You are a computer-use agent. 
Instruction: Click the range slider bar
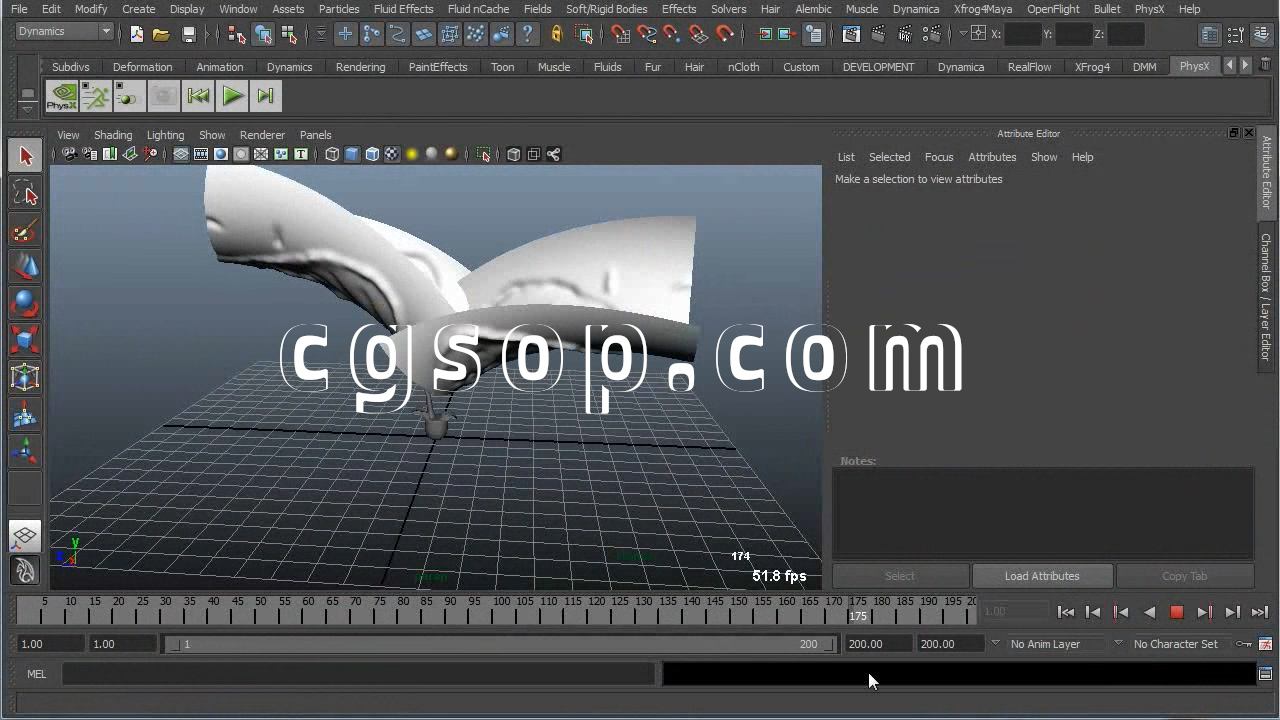[x=500, y=644]
